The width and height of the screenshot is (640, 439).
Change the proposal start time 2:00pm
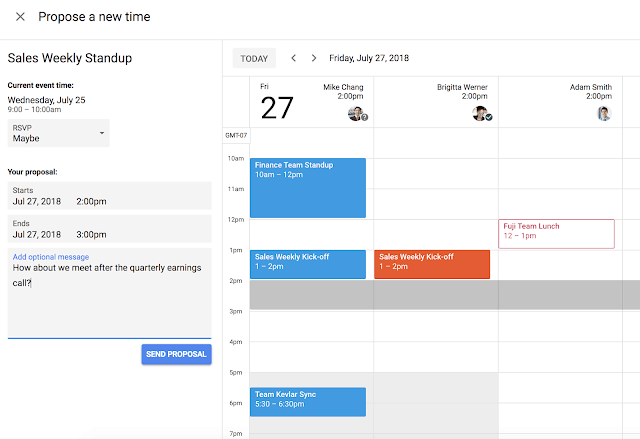click(x=91, y=202)
